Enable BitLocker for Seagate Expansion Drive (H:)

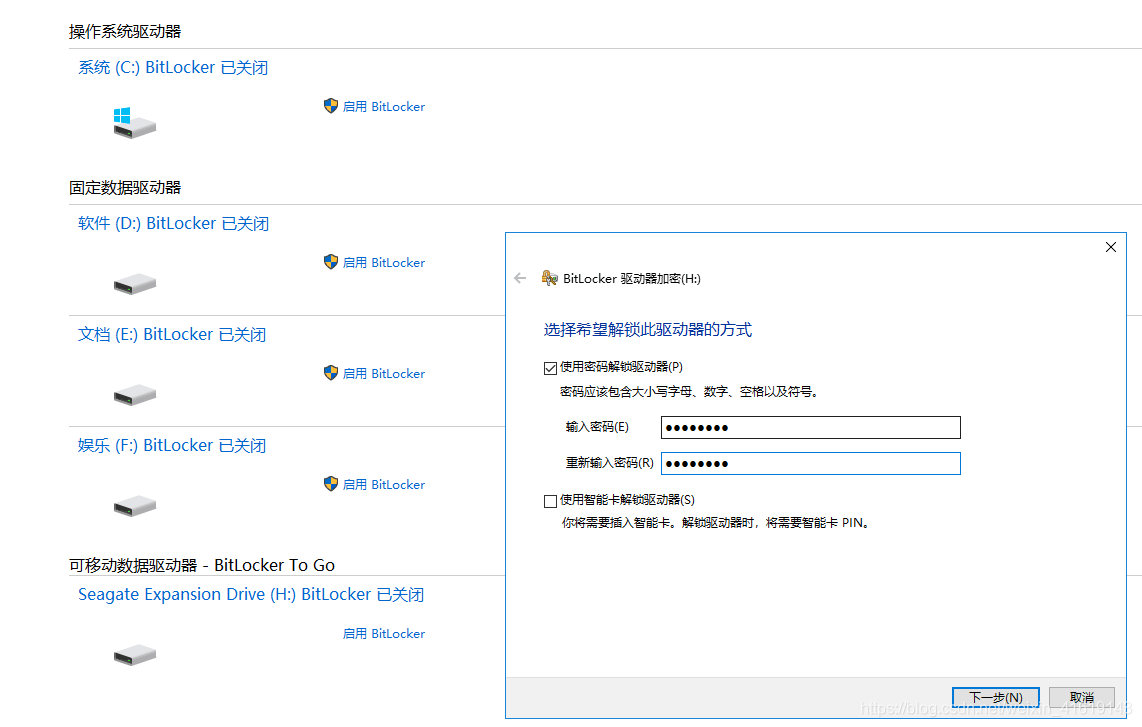384,634
